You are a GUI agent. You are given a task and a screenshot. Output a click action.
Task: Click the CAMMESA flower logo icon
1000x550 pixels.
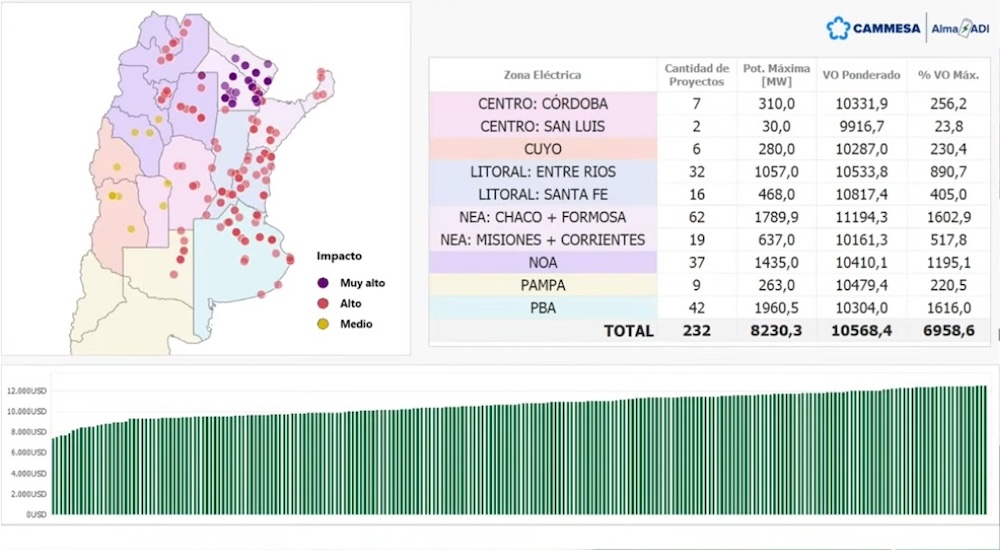[838, 28]
